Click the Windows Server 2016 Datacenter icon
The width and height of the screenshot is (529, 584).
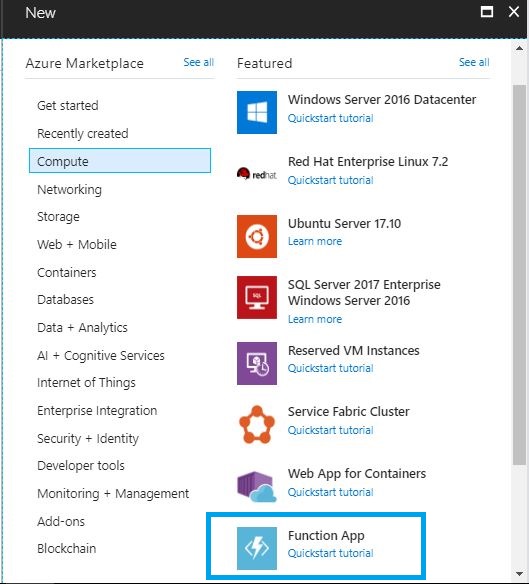tap(257, 112)
